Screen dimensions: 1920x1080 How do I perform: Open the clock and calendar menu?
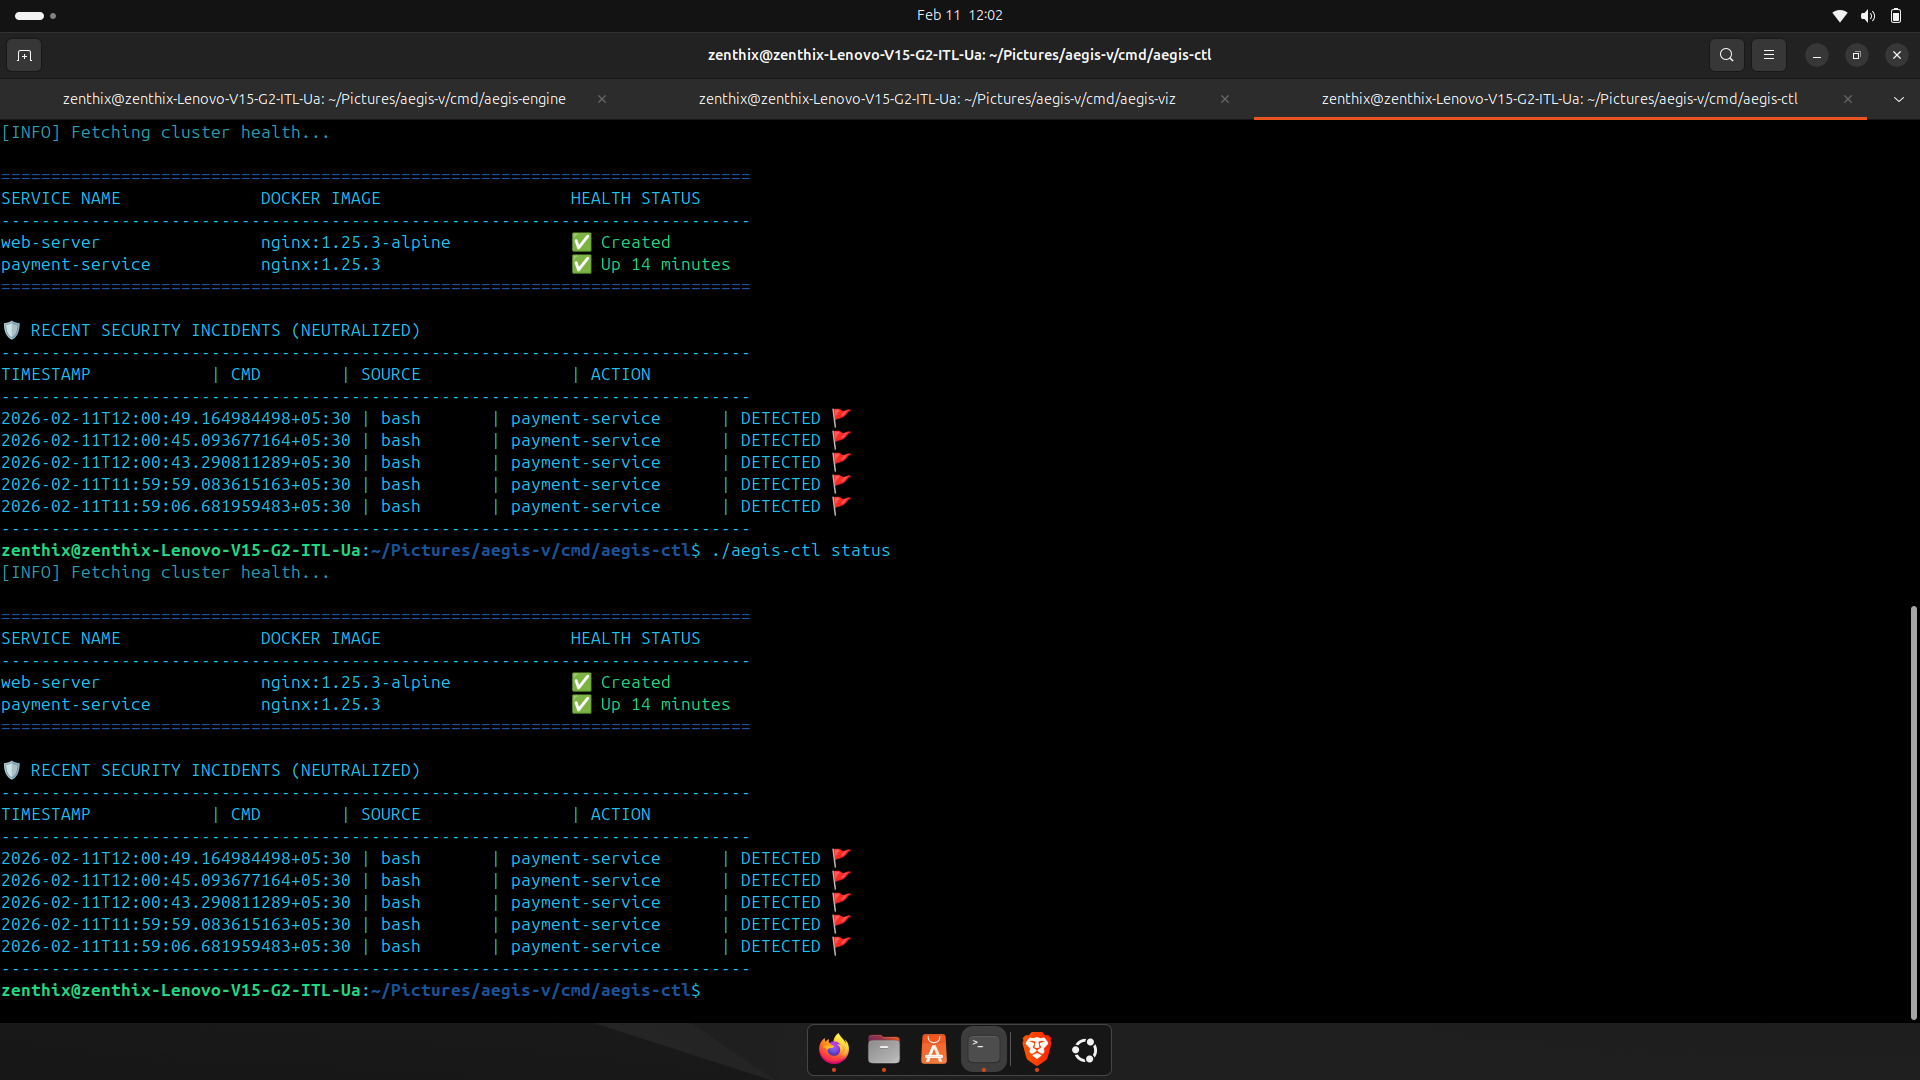point(959,15)
